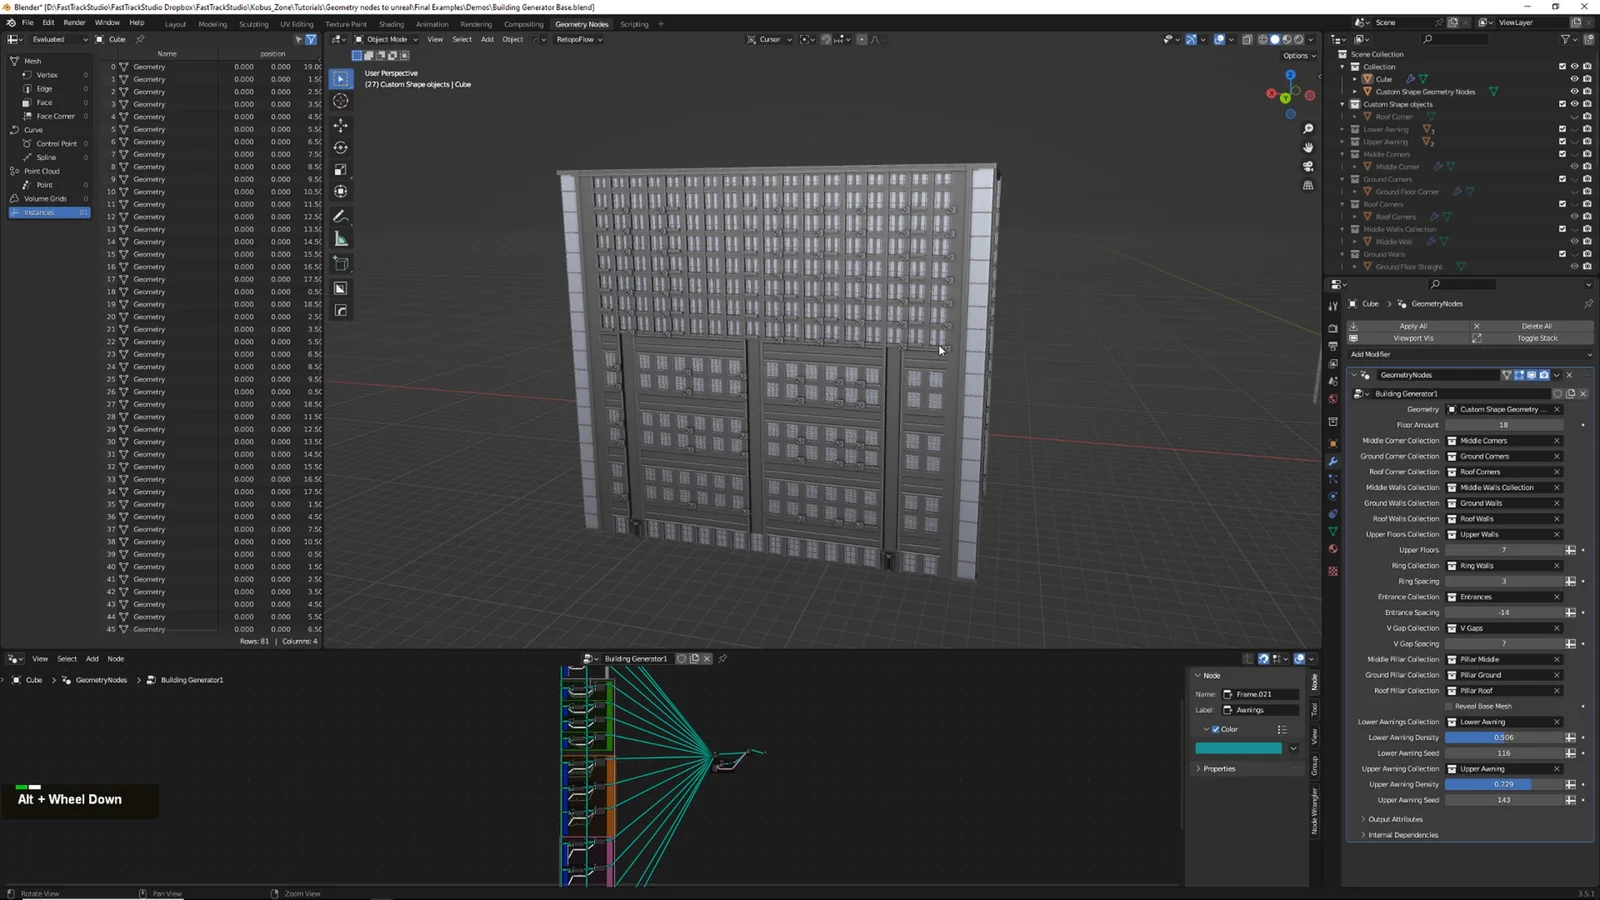
Task: Select the Add Cube tool
Action: pyautogui.click(x=340, y=263)
